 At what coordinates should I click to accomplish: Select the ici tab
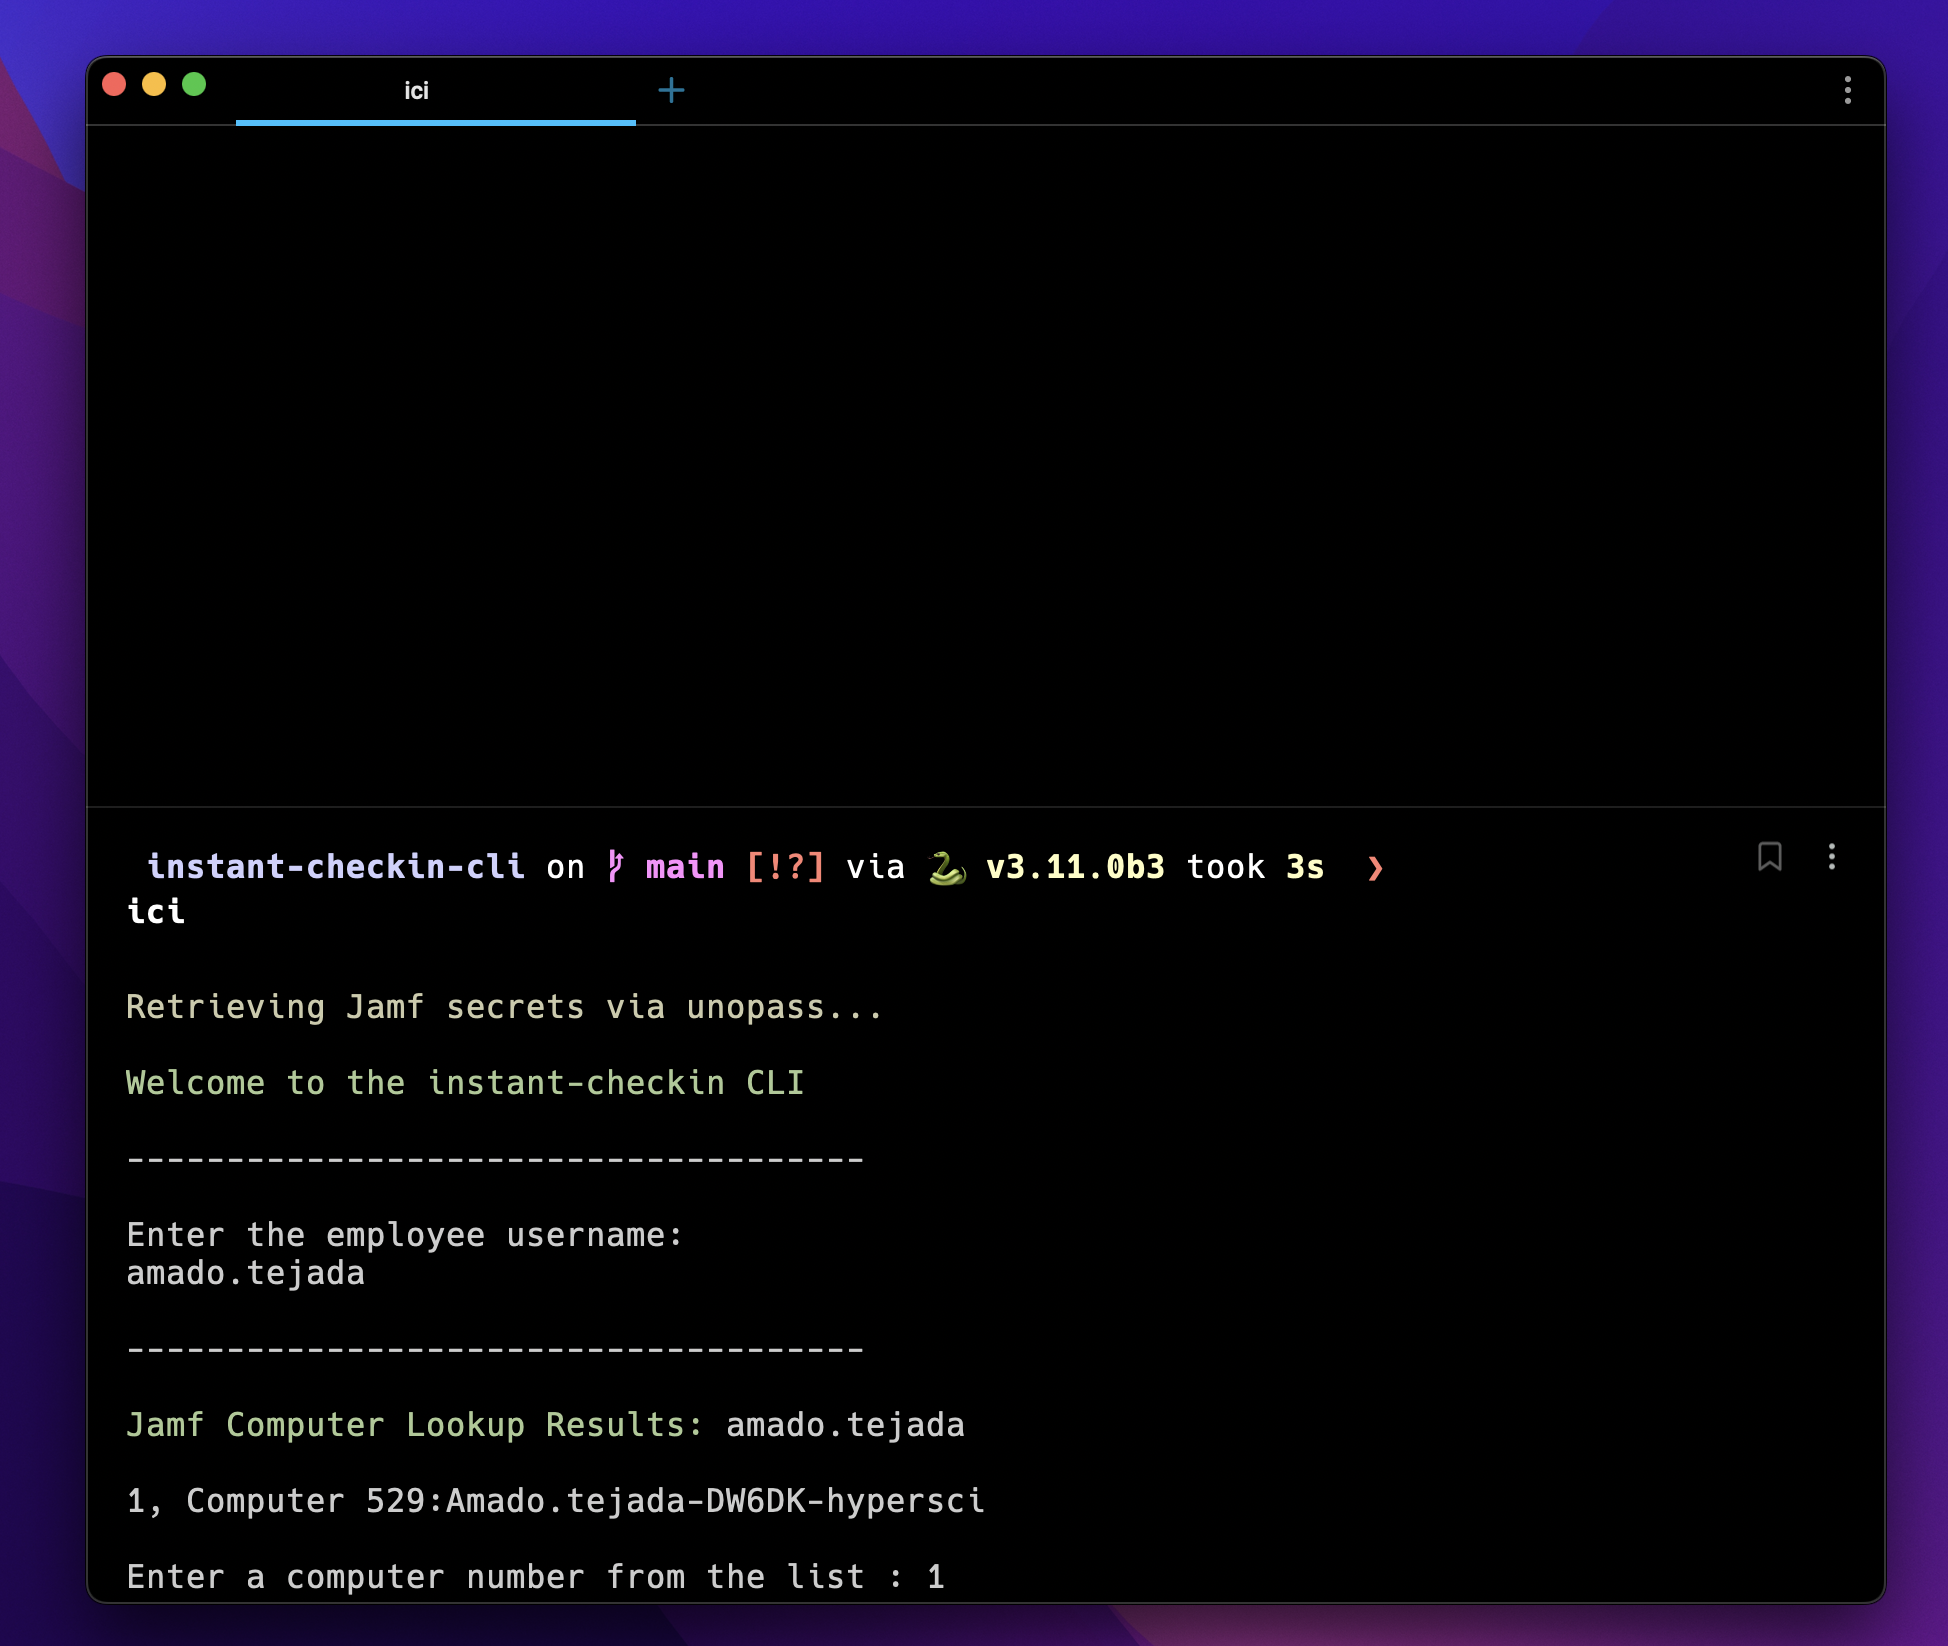[416, 91]
